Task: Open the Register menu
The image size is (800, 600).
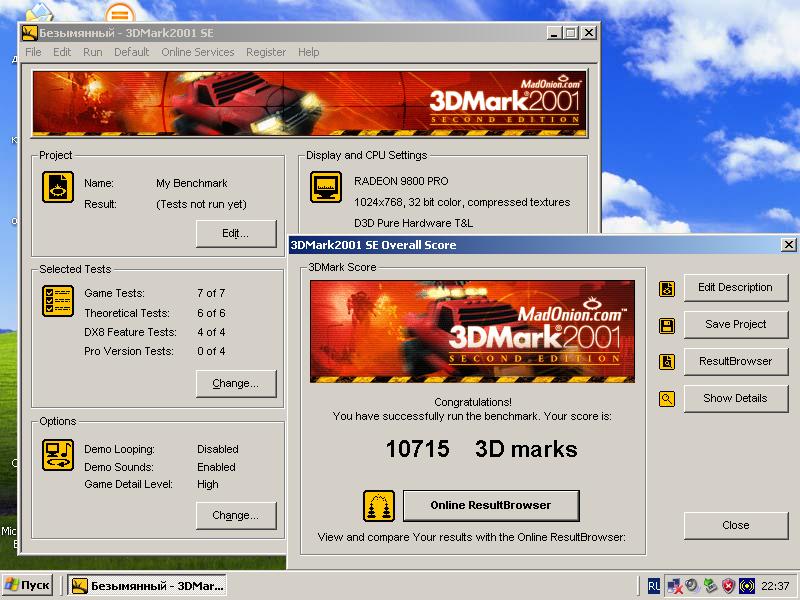Action: point(266,52)
